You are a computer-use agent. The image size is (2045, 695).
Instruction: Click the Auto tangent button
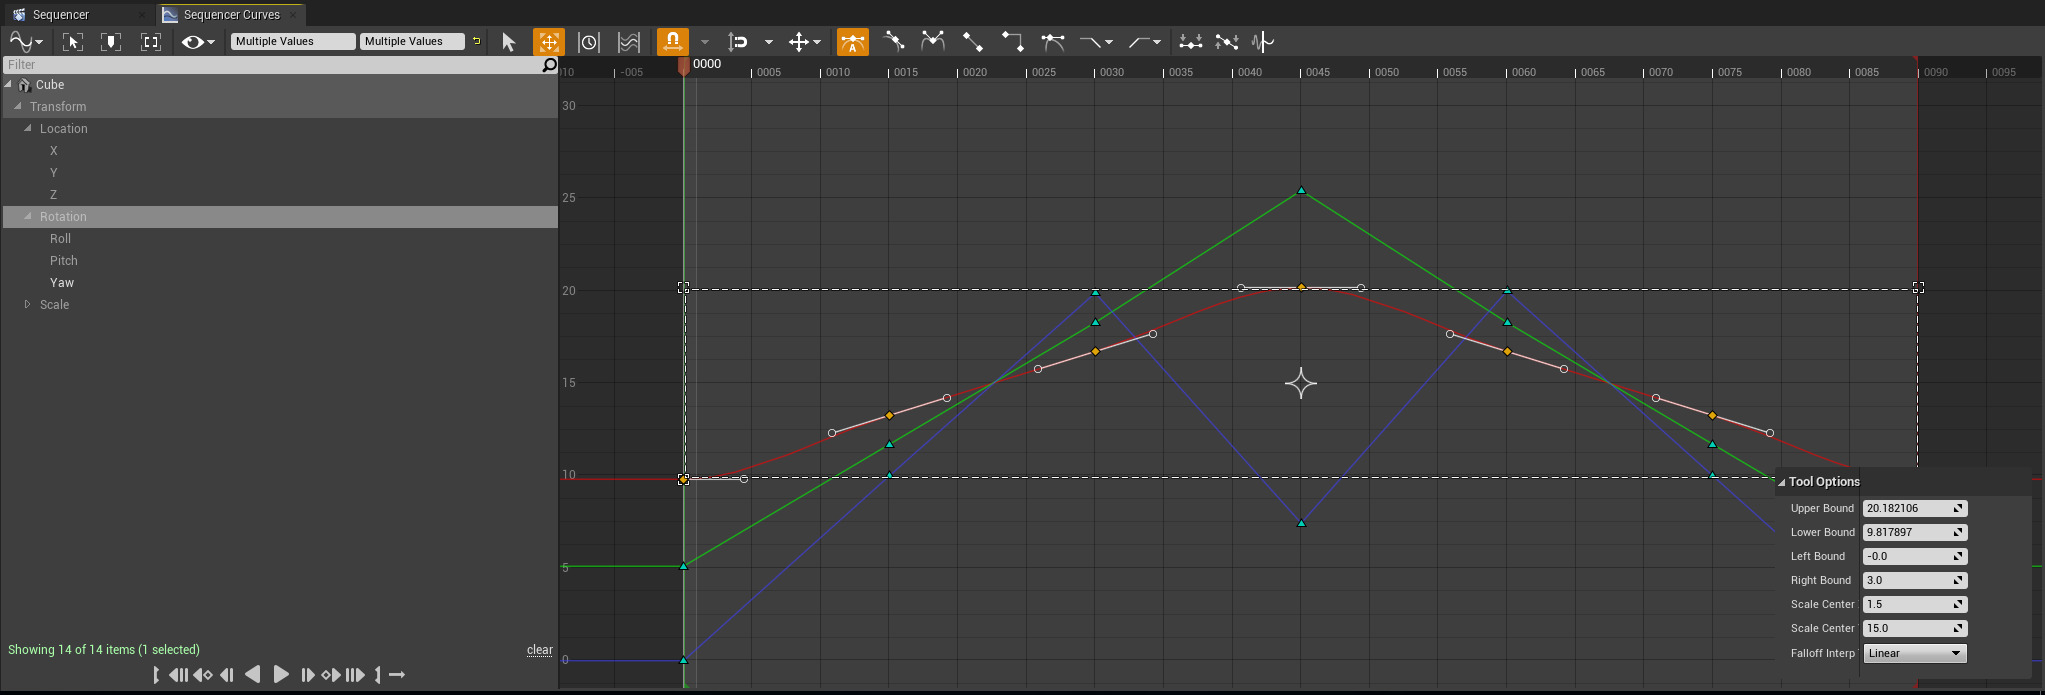tap(852, 42)
